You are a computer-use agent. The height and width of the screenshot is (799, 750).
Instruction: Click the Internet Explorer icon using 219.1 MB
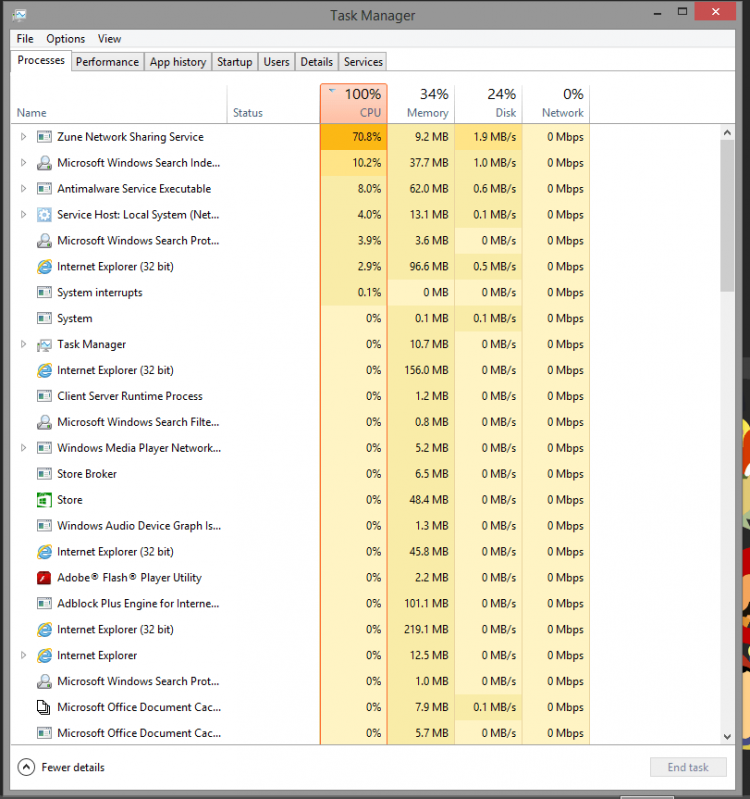[x=44, y=629]
